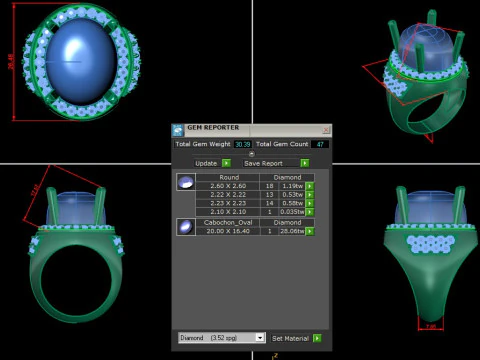This screenshot has height=360, width=480.
Task: Click the 0.035tw weight cell
Action: (292, 212)
